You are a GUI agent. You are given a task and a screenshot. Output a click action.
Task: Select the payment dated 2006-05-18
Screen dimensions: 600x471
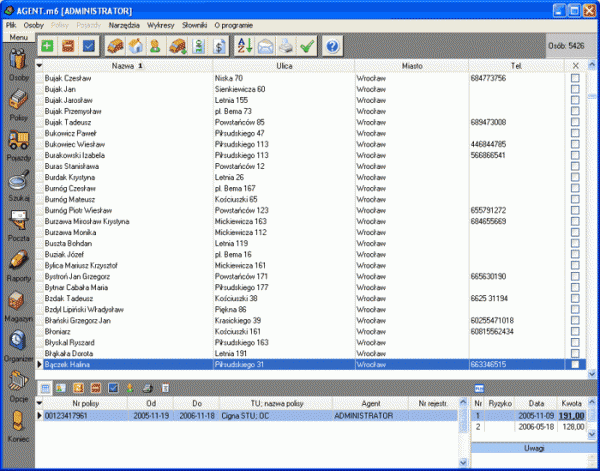tap(529, 427)
